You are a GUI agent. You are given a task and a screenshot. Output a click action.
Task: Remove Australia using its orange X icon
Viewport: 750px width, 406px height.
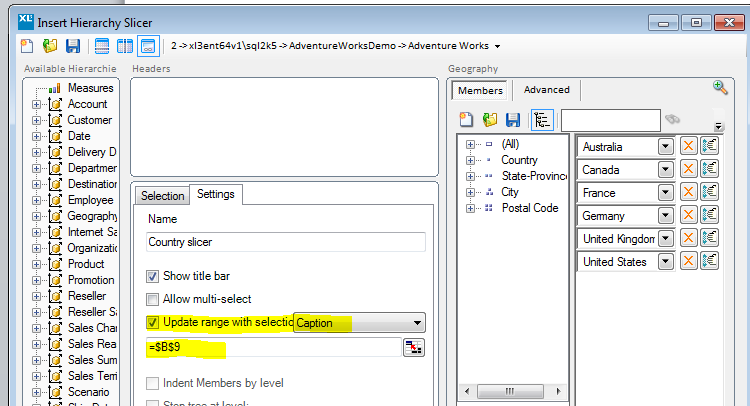click(x=688, y=147)
